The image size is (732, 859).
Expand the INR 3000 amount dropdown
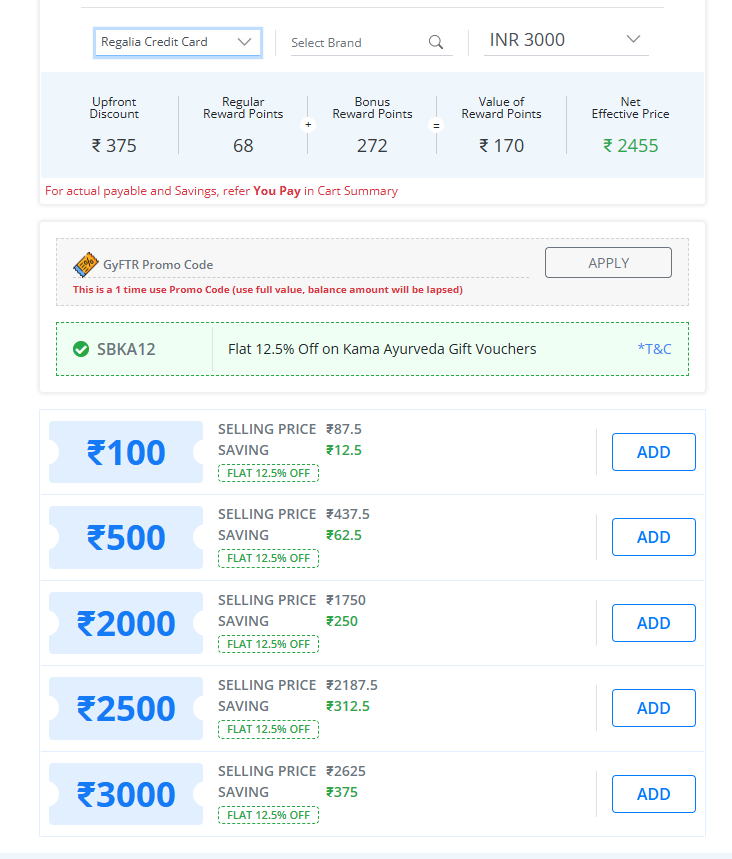566,40
